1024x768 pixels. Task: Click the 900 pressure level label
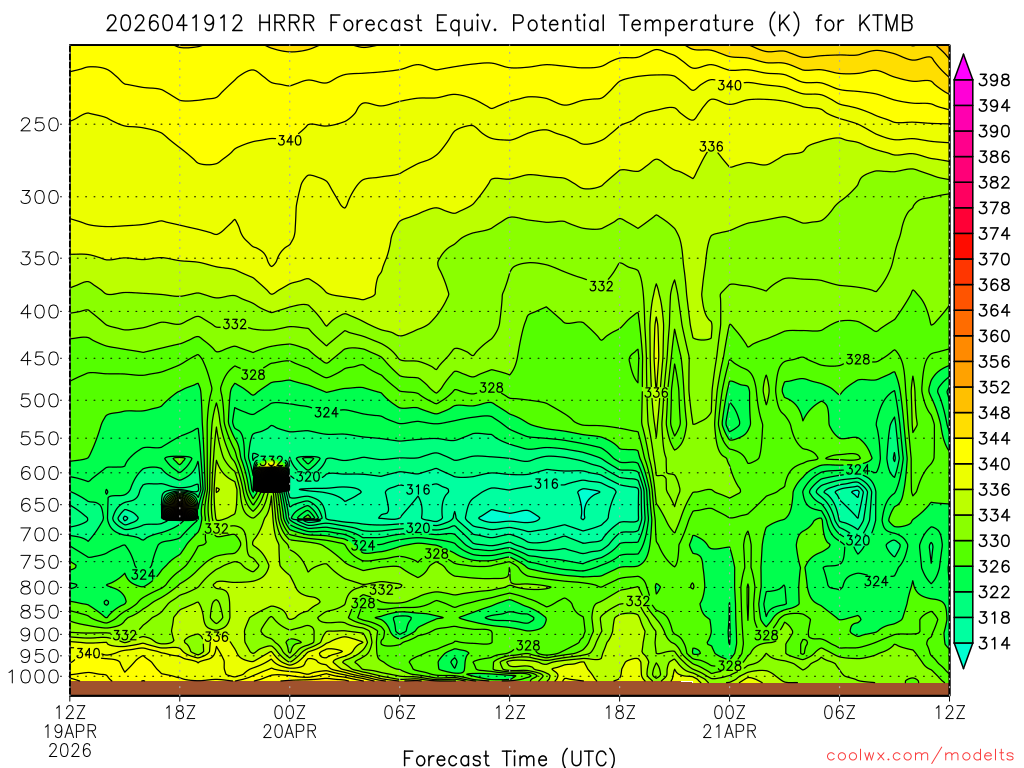click(40, 634)
